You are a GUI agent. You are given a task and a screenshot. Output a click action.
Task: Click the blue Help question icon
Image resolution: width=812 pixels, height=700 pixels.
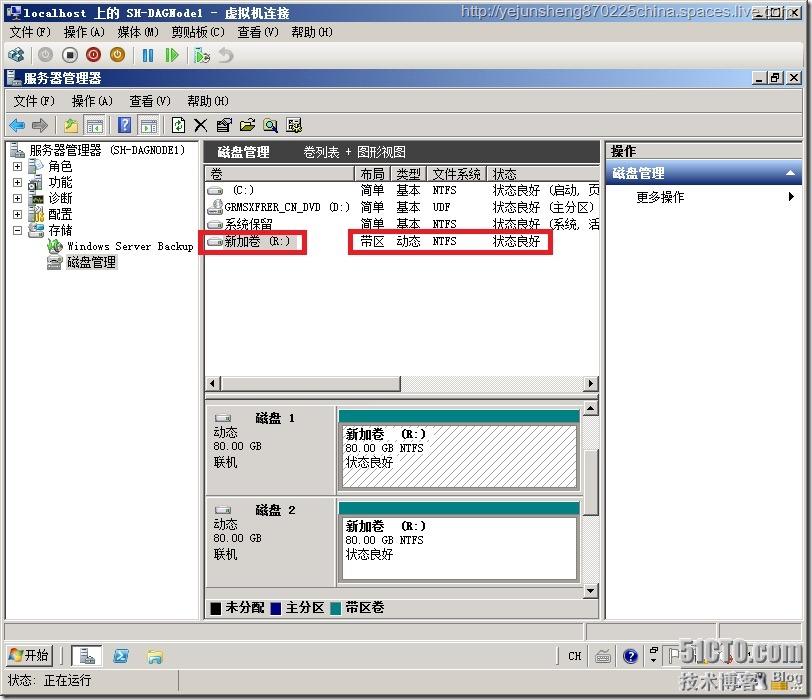tap(124, 125)
